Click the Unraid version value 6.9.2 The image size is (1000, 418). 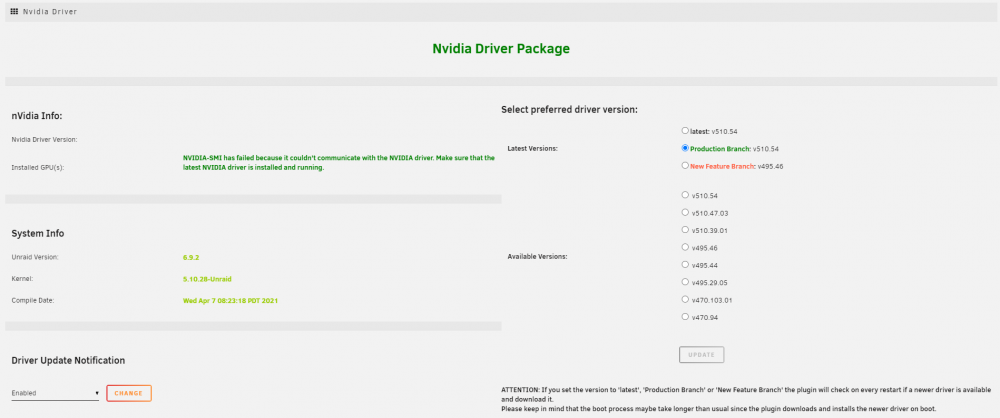[191, 257]
